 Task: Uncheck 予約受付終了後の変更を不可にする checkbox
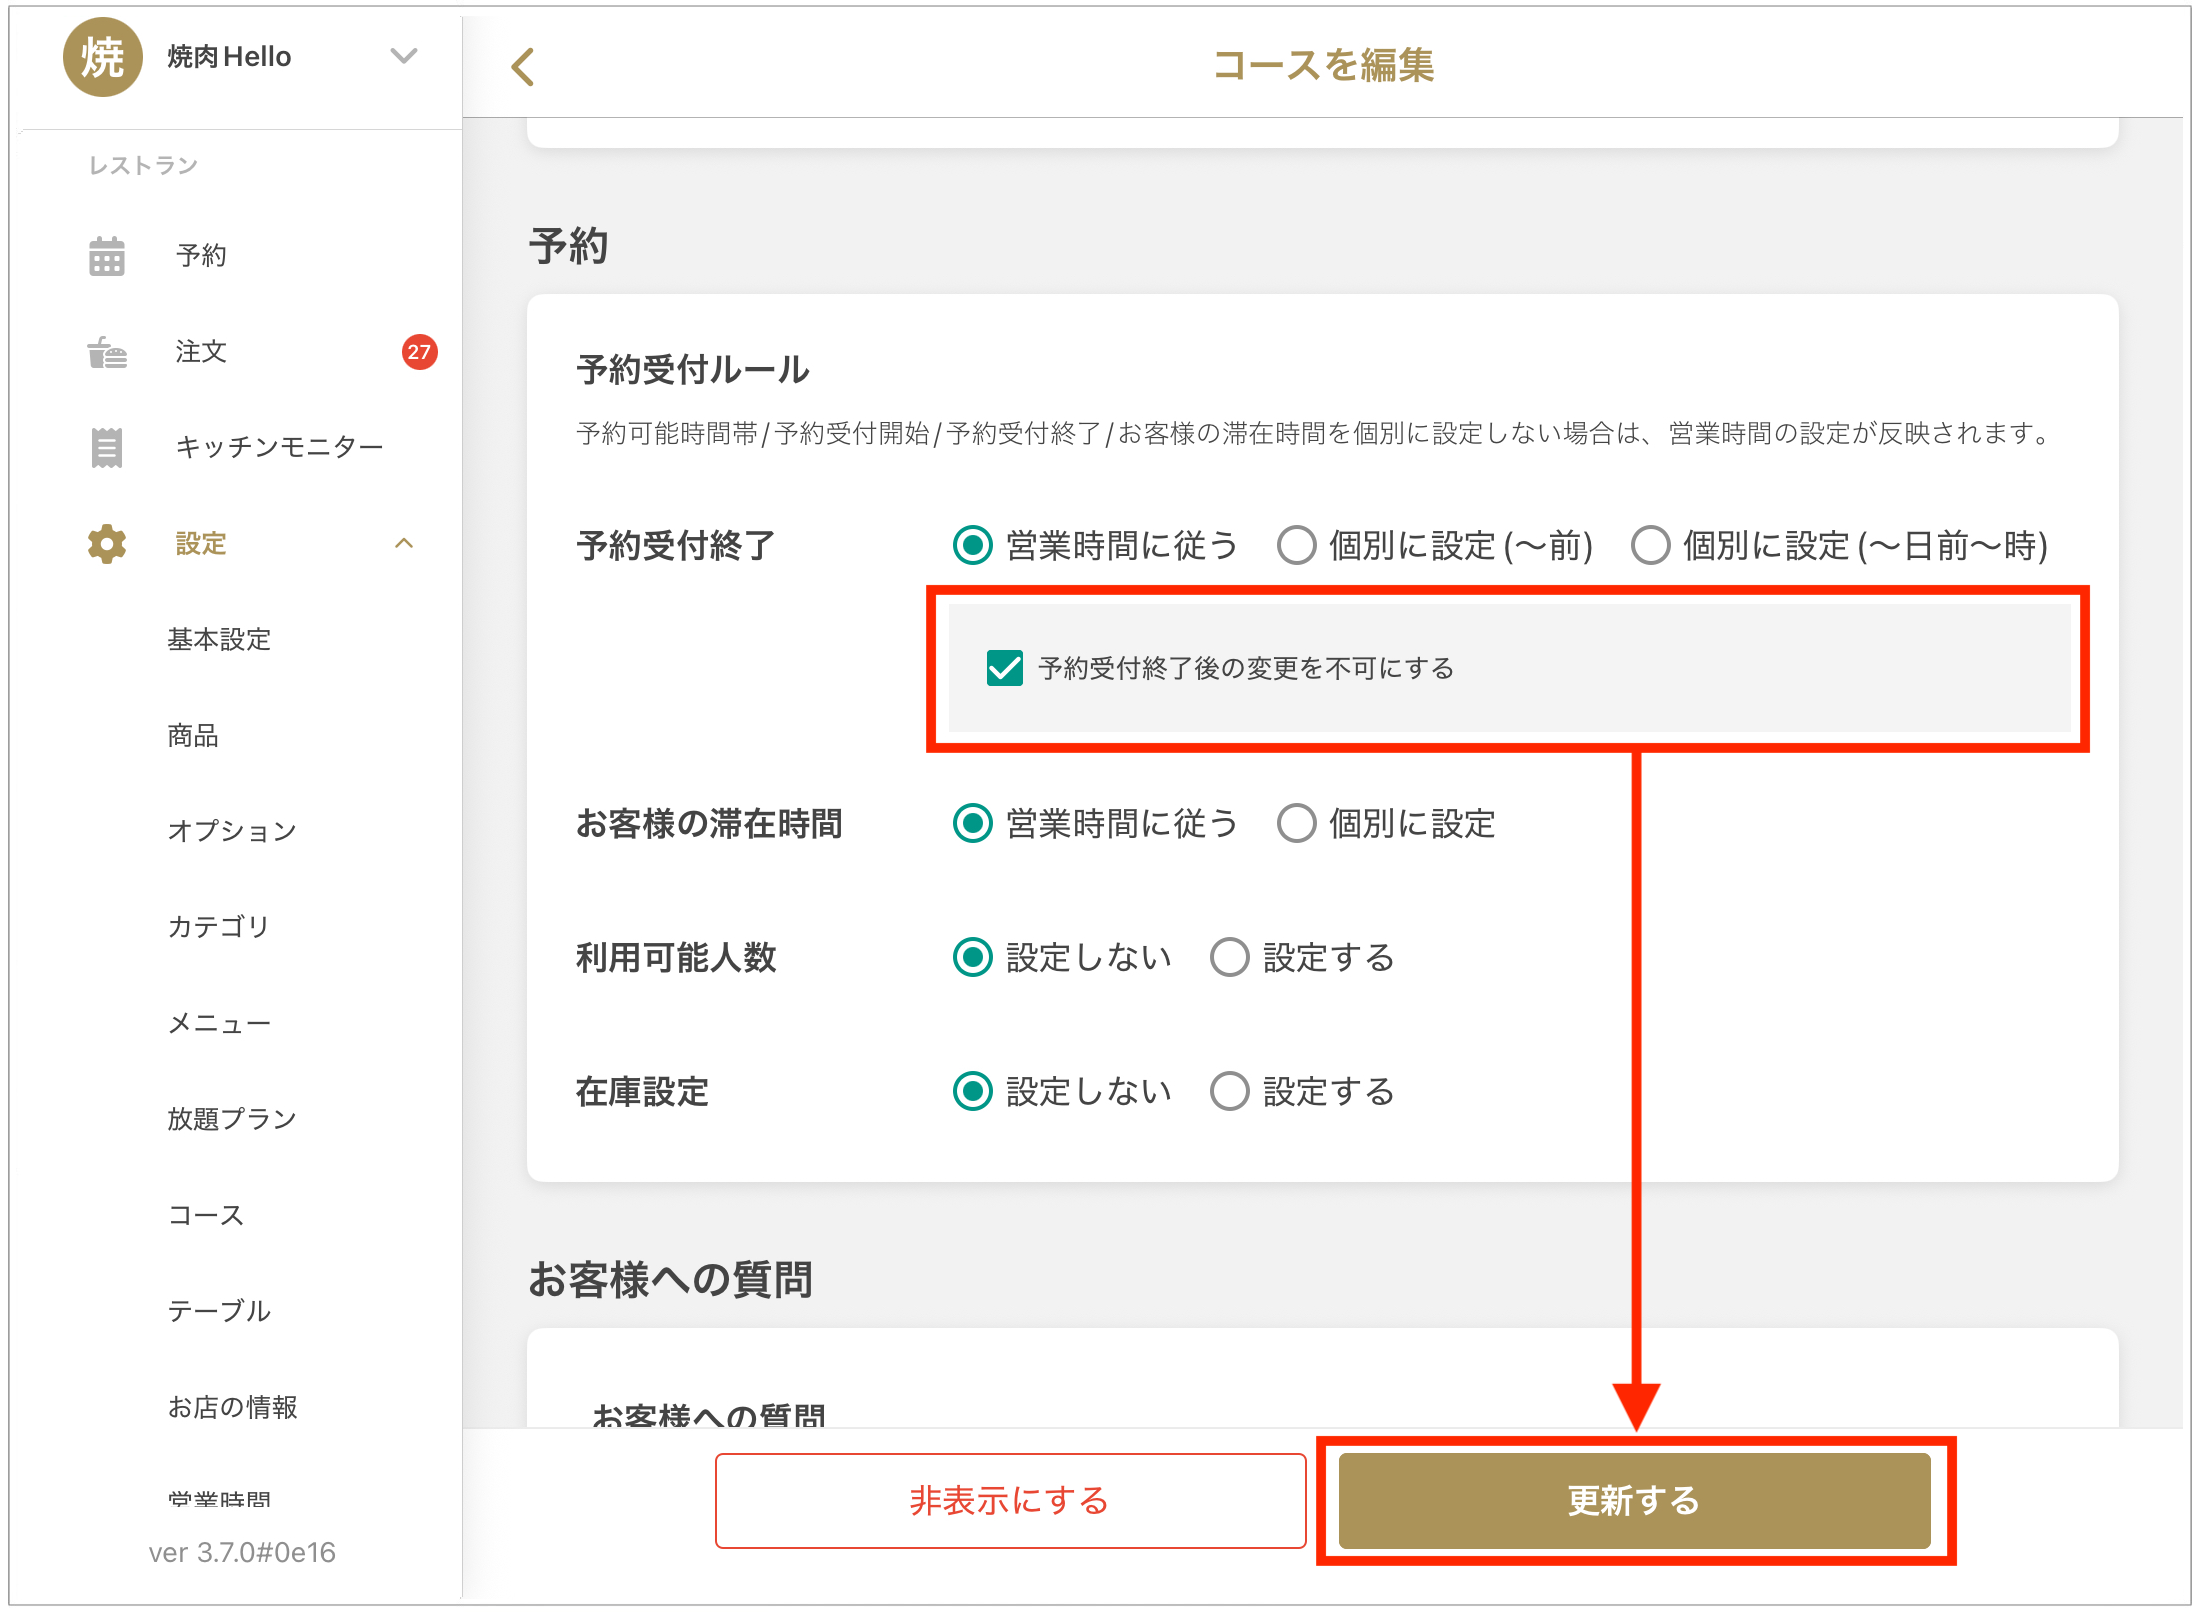coord(1004,668)
